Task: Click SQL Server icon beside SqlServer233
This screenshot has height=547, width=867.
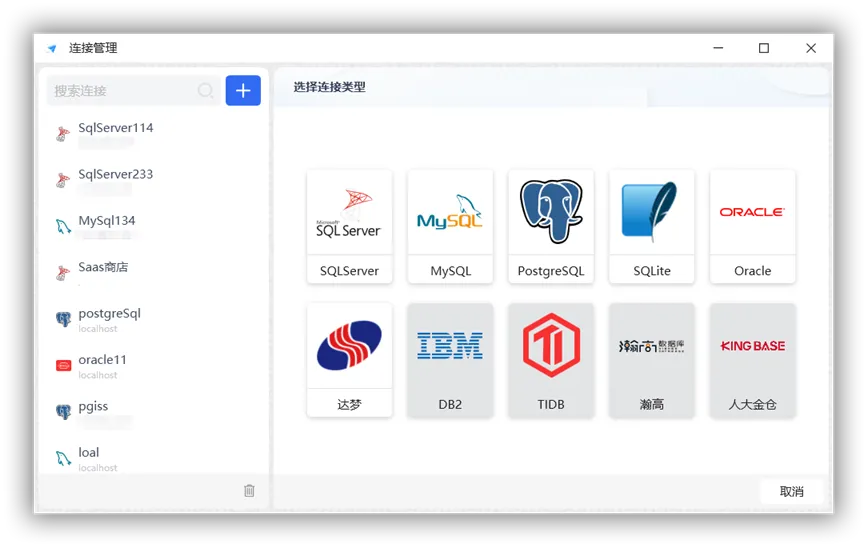Action: click(x=63, y=180)
